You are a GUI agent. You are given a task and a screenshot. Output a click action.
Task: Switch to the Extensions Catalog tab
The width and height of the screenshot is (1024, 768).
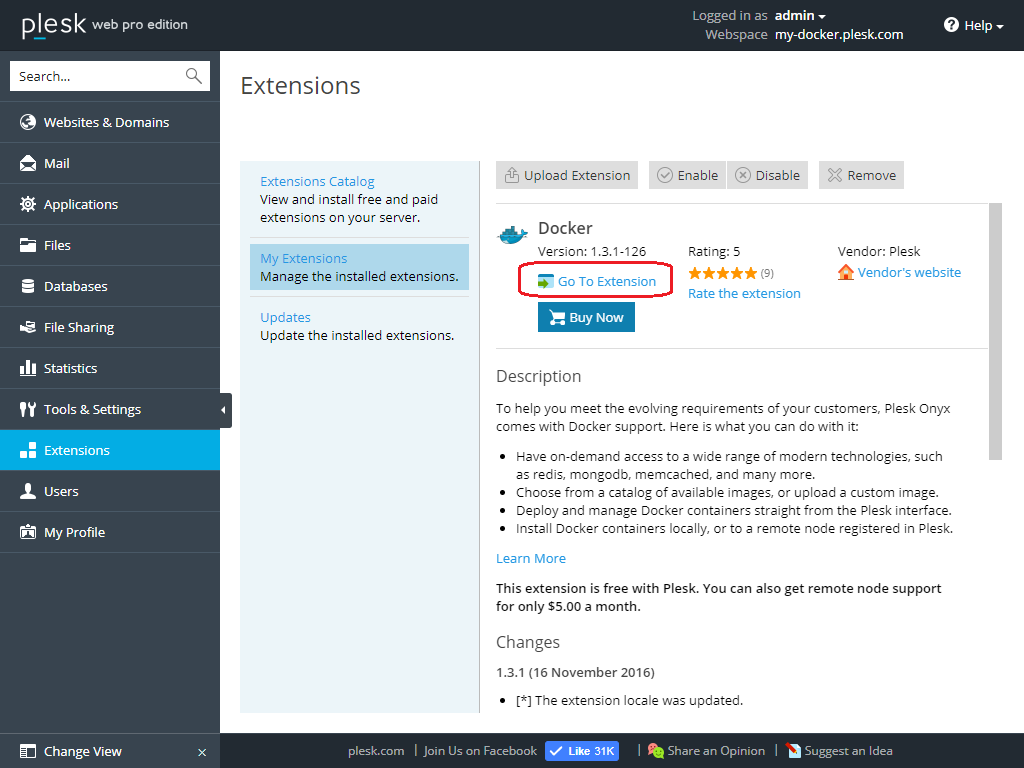point(317,182)
